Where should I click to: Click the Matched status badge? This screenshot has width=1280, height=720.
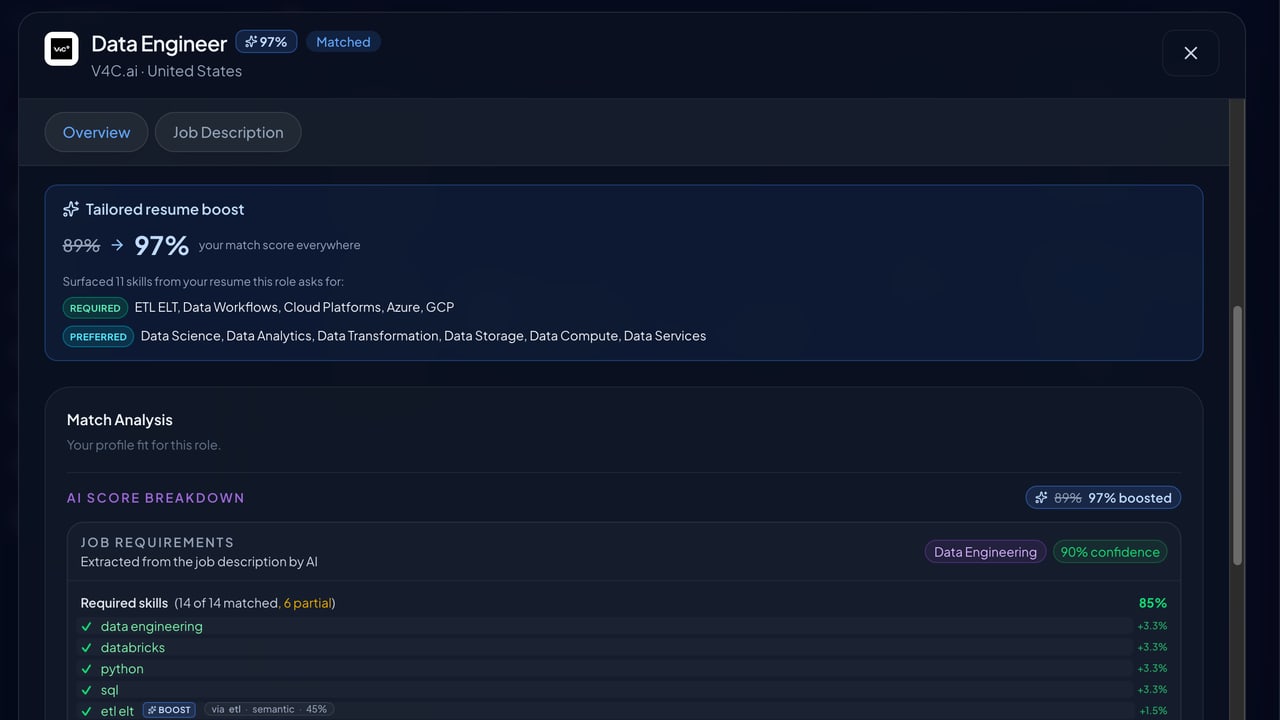[343, 42]
